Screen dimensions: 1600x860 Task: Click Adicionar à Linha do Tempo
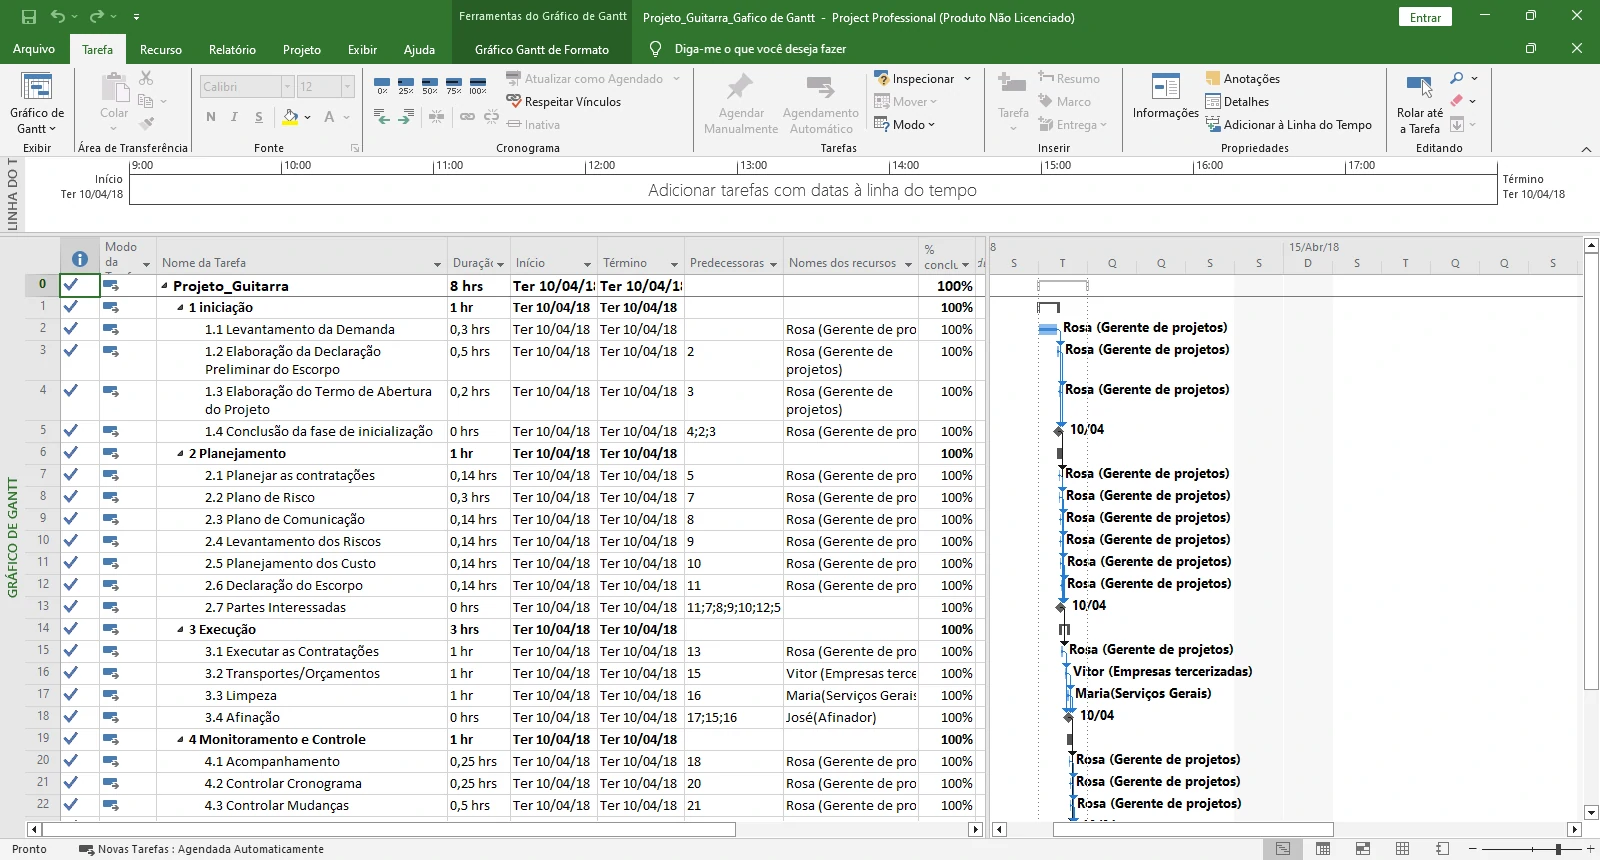tap(1289, 125)
